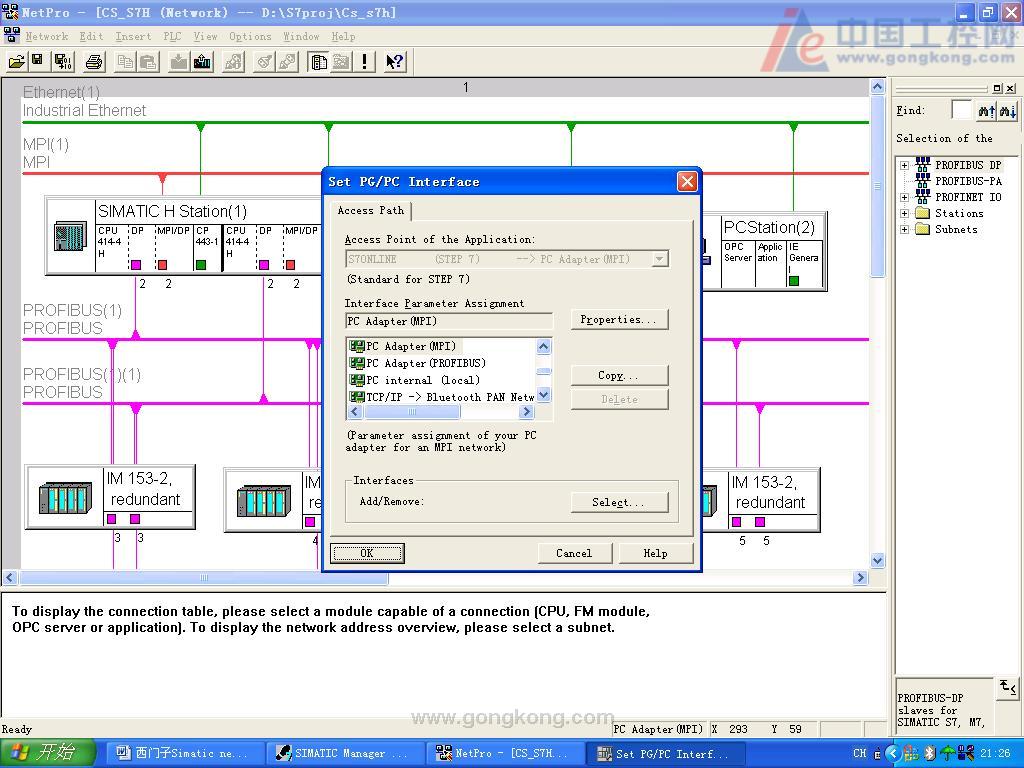1024x768 pixels.
Task: Click the Bluetooth tray icon
Action: (930, 754)
